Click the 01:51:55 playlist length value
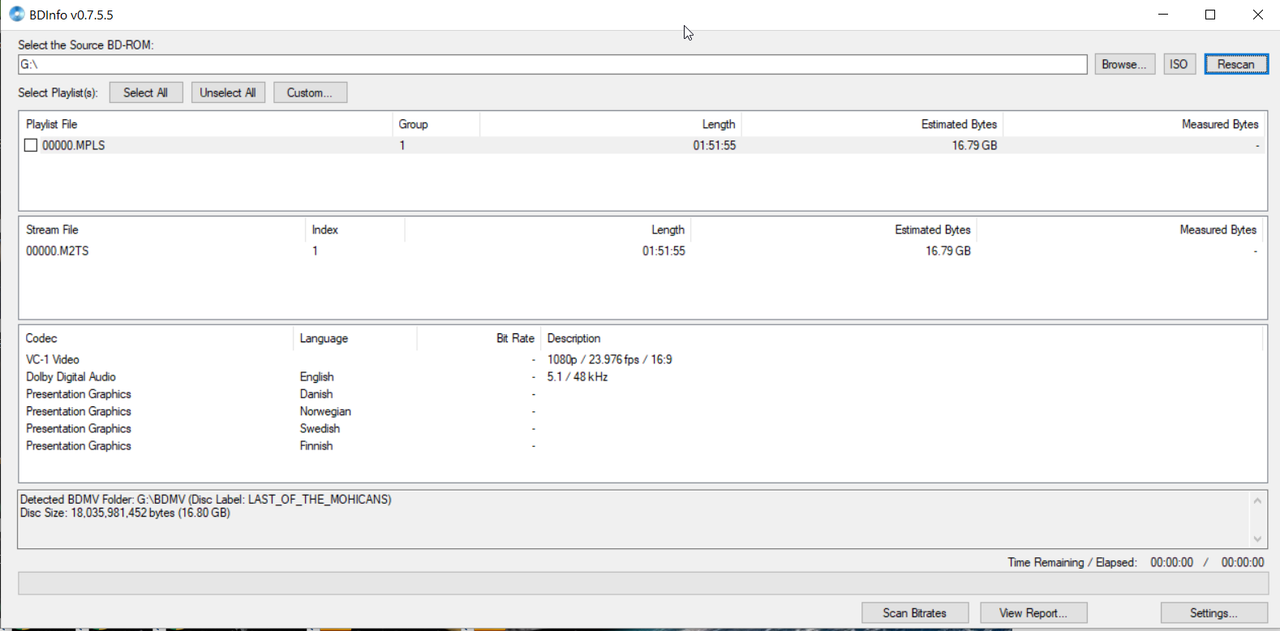The width and height of the screenshot is (1280, 631). pyautogui.click(x=714, y=145)
